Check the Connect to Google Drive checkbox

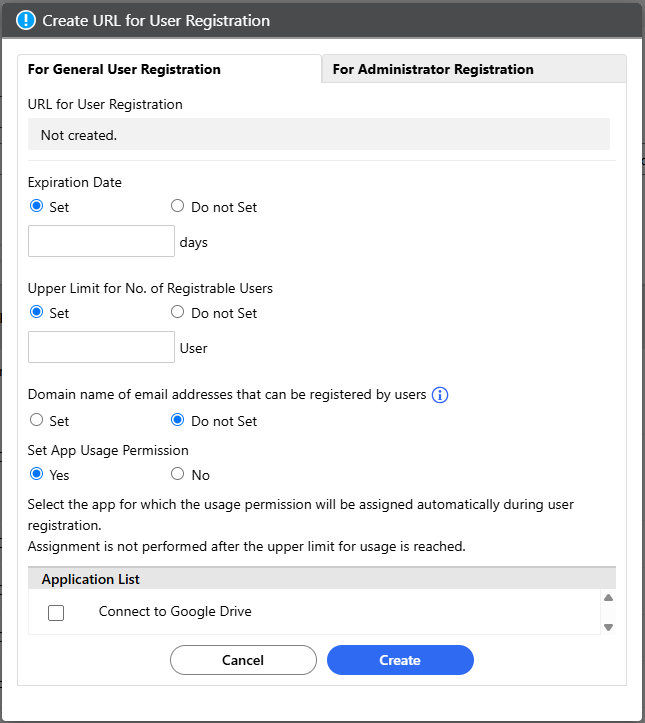(56, 613)
